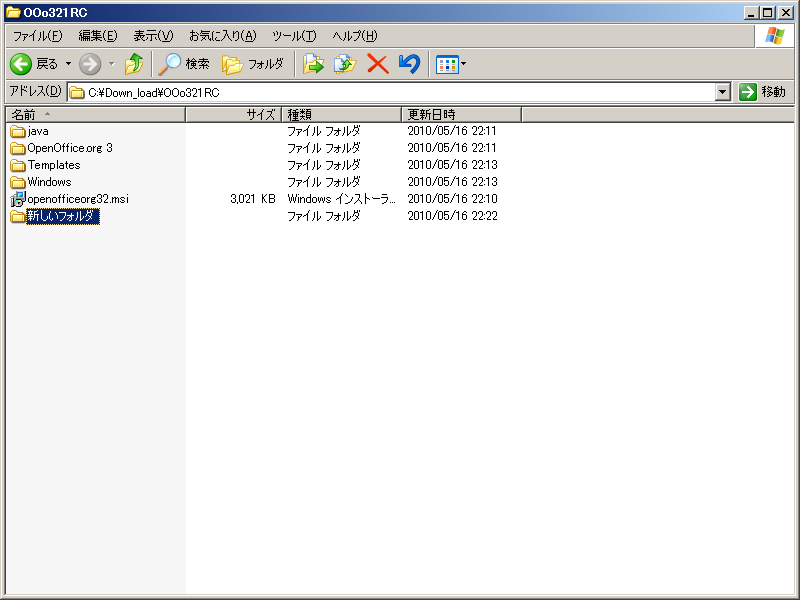The width and height of the screenshot is (800, 600).
Task: Delete selection with the red X icon
Action: [378, 64]
